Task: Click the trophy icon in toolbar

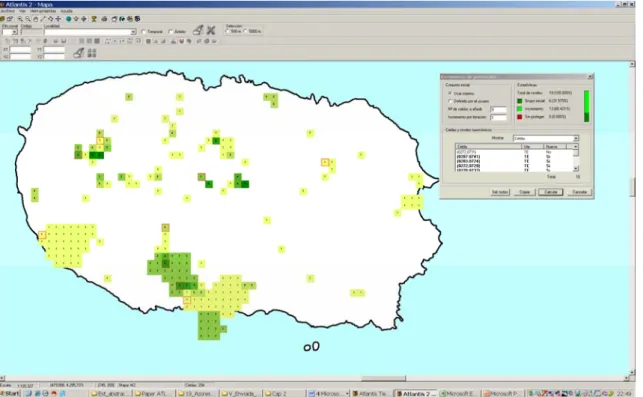Action: click(94, 19)
